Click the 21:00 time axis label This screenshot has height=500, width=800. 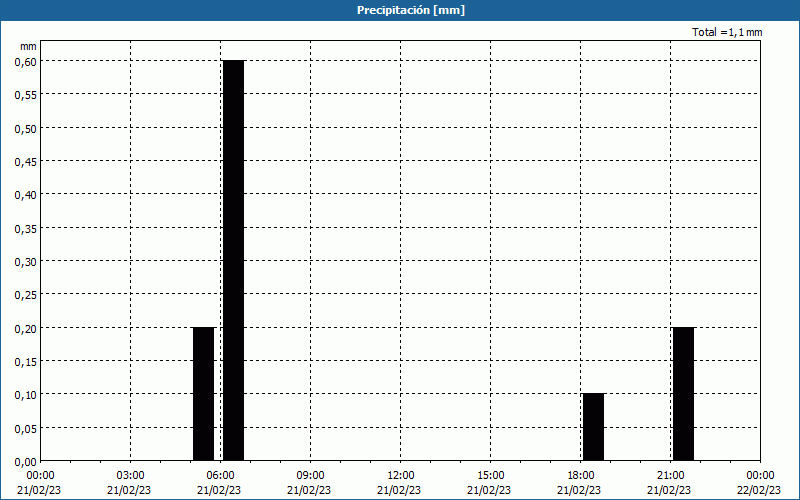tap(670, 475)
